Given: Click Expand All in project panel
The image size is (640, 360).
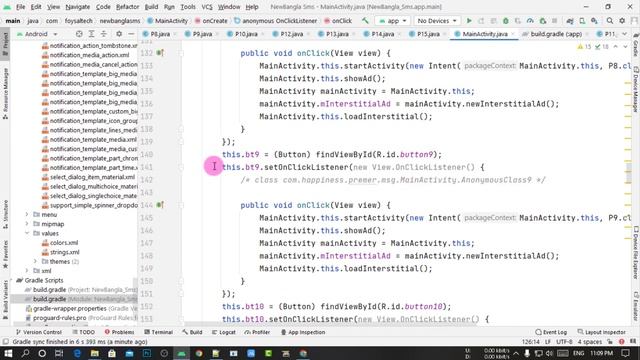Looking at the screenshot, I should 91,34.
